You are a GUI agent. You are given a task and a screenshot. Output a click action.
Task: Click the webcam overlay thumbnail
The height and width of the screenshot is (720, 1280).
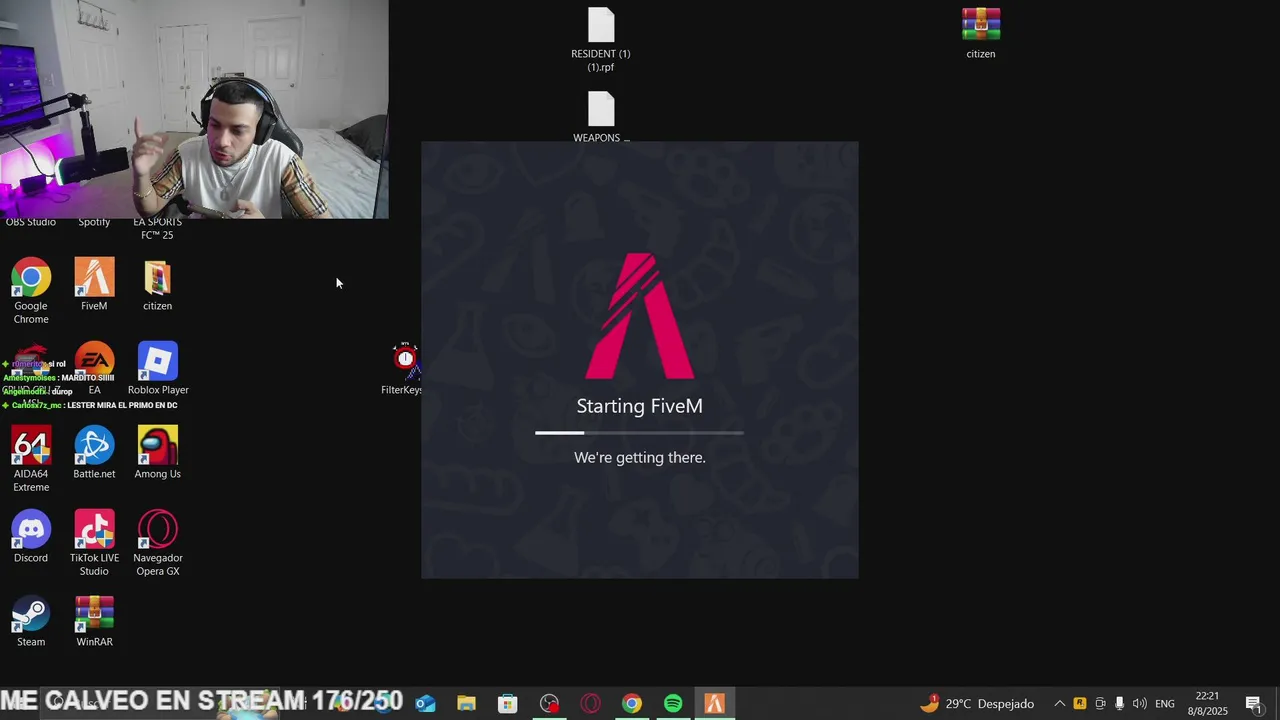click(194, 109)
